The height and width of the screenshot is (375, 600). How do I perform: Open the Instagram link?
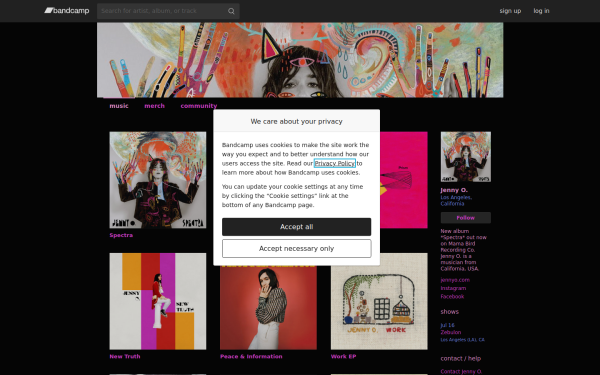[453, 289]
